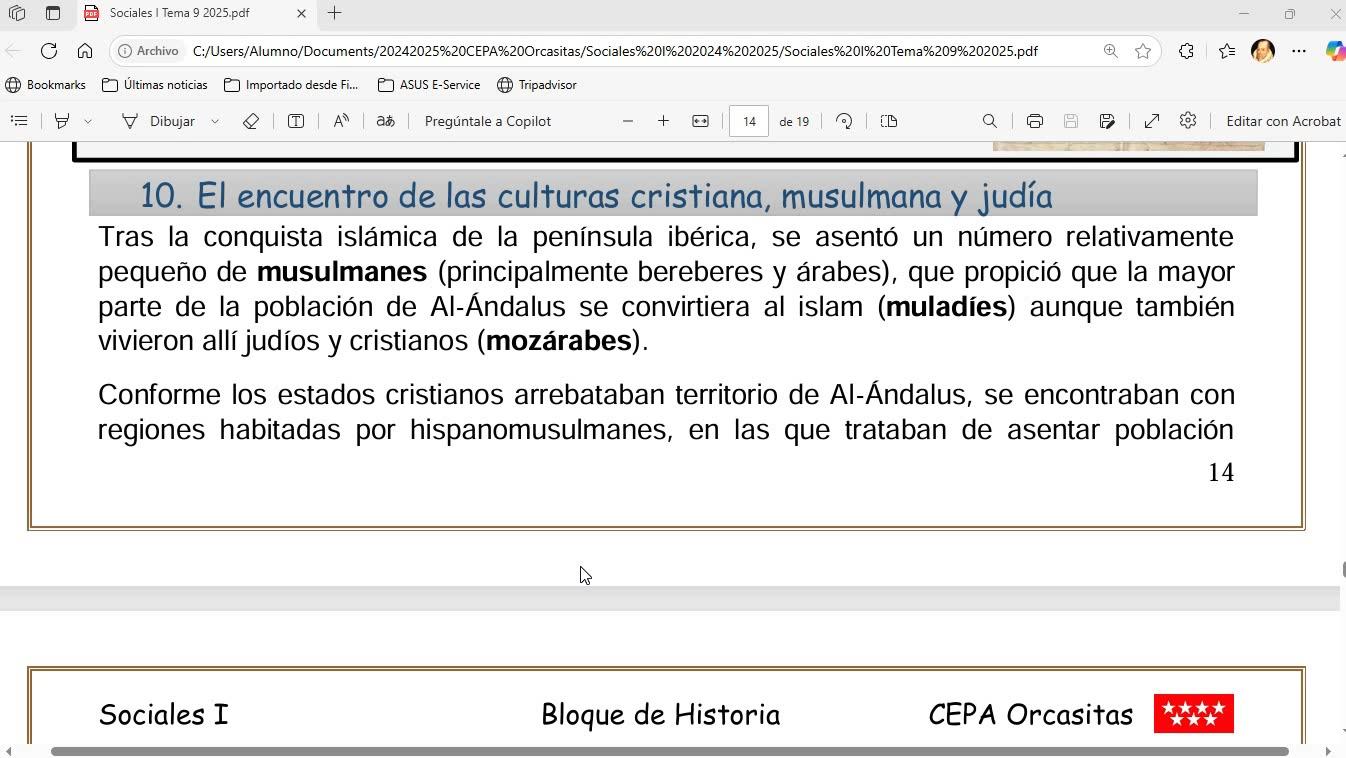Image resolution: width=1346 pixels, height=758 pixels.
Task: Click the Save As icon
Action: pyautogui.click(x=1107, y=121)
